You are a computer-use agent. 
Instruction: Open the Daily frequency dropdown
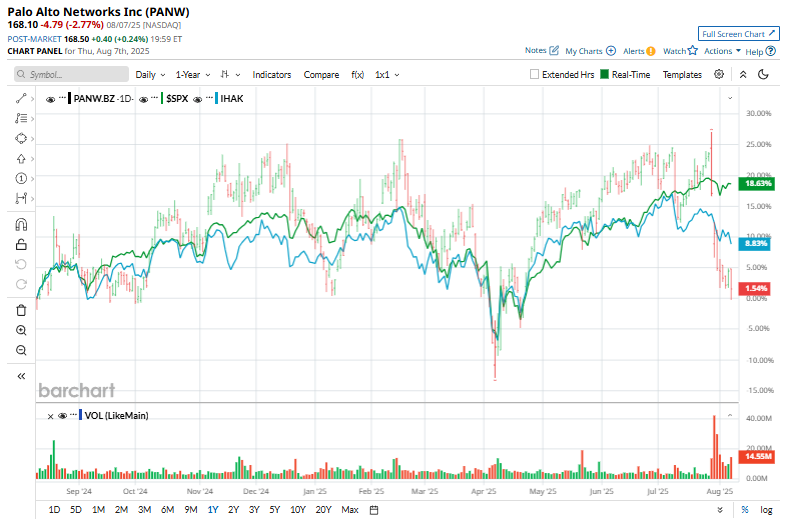150,74
